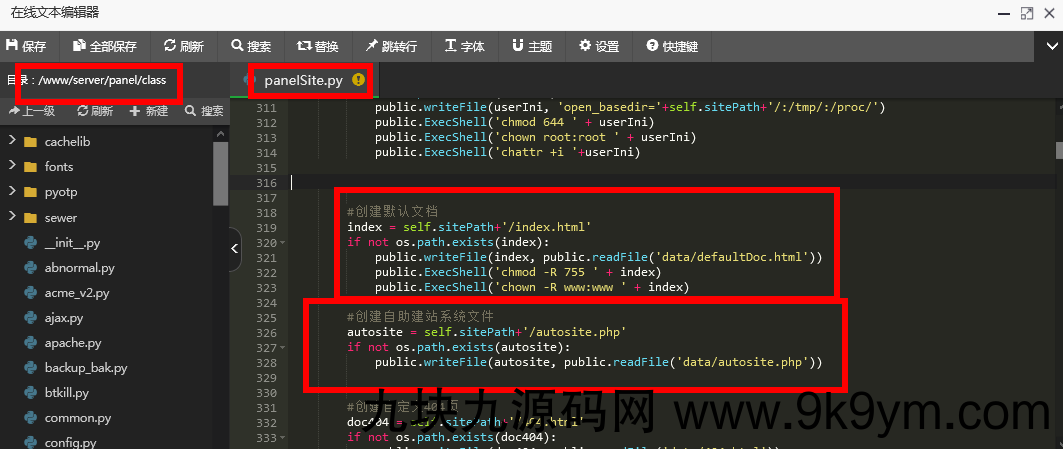This screenshot has width=1063, height=449.
Task: Expand the cachelib folder
Action: click(12, 141)
